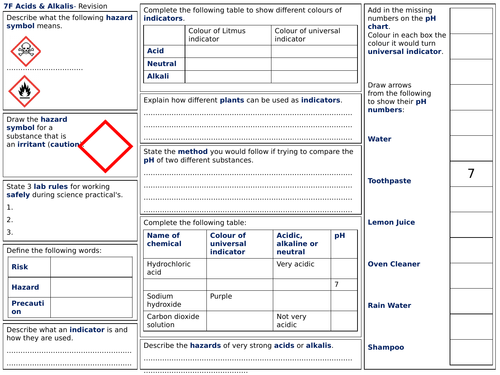This screenshot has width=500, height=375.
Task: Click the universal indicator cell for Hydrochloric acid
Action: pos(240,268)
